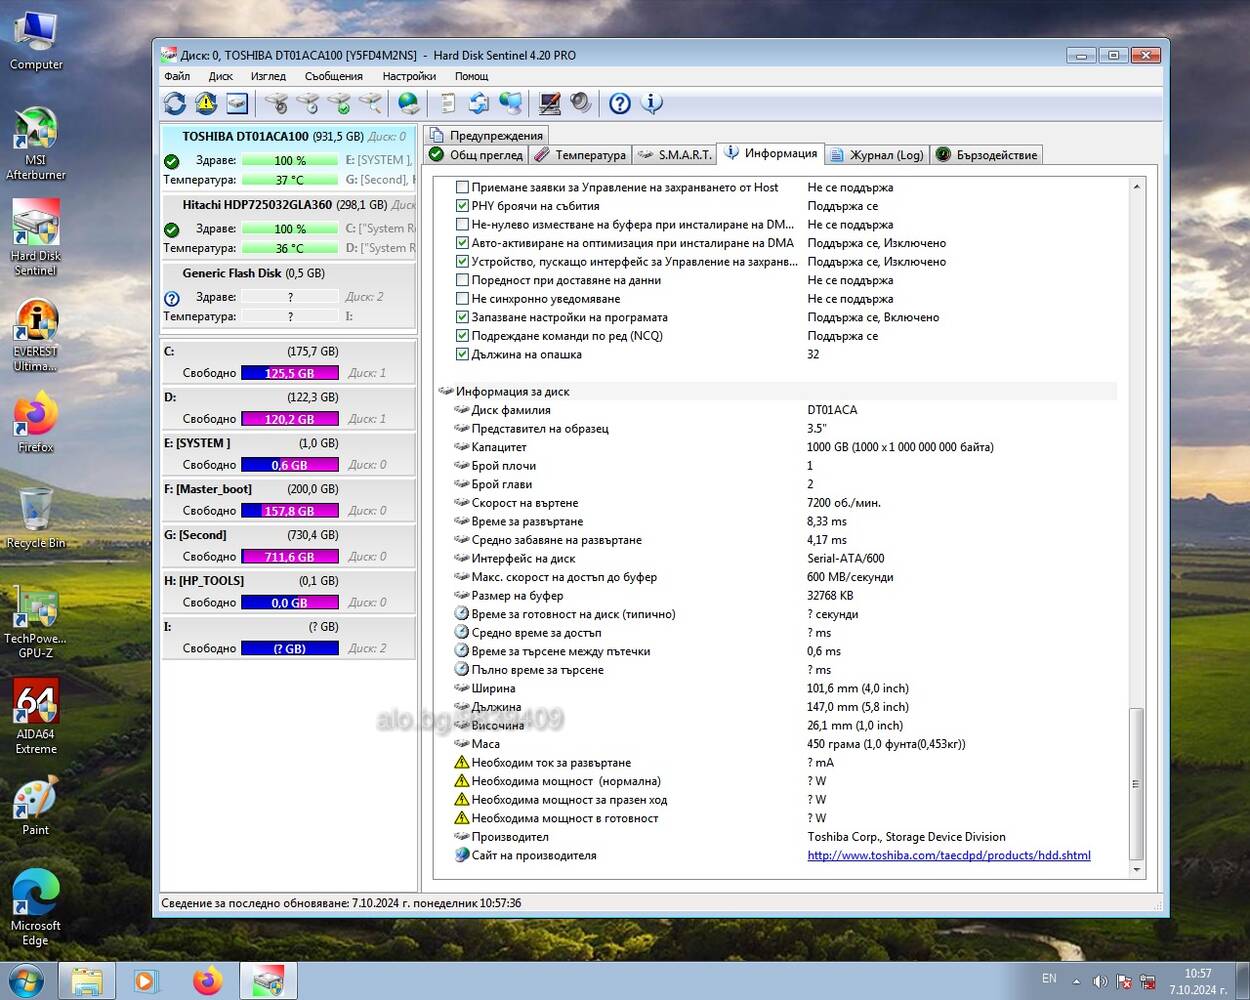Open the Firefox desktop shortcut

36,424
